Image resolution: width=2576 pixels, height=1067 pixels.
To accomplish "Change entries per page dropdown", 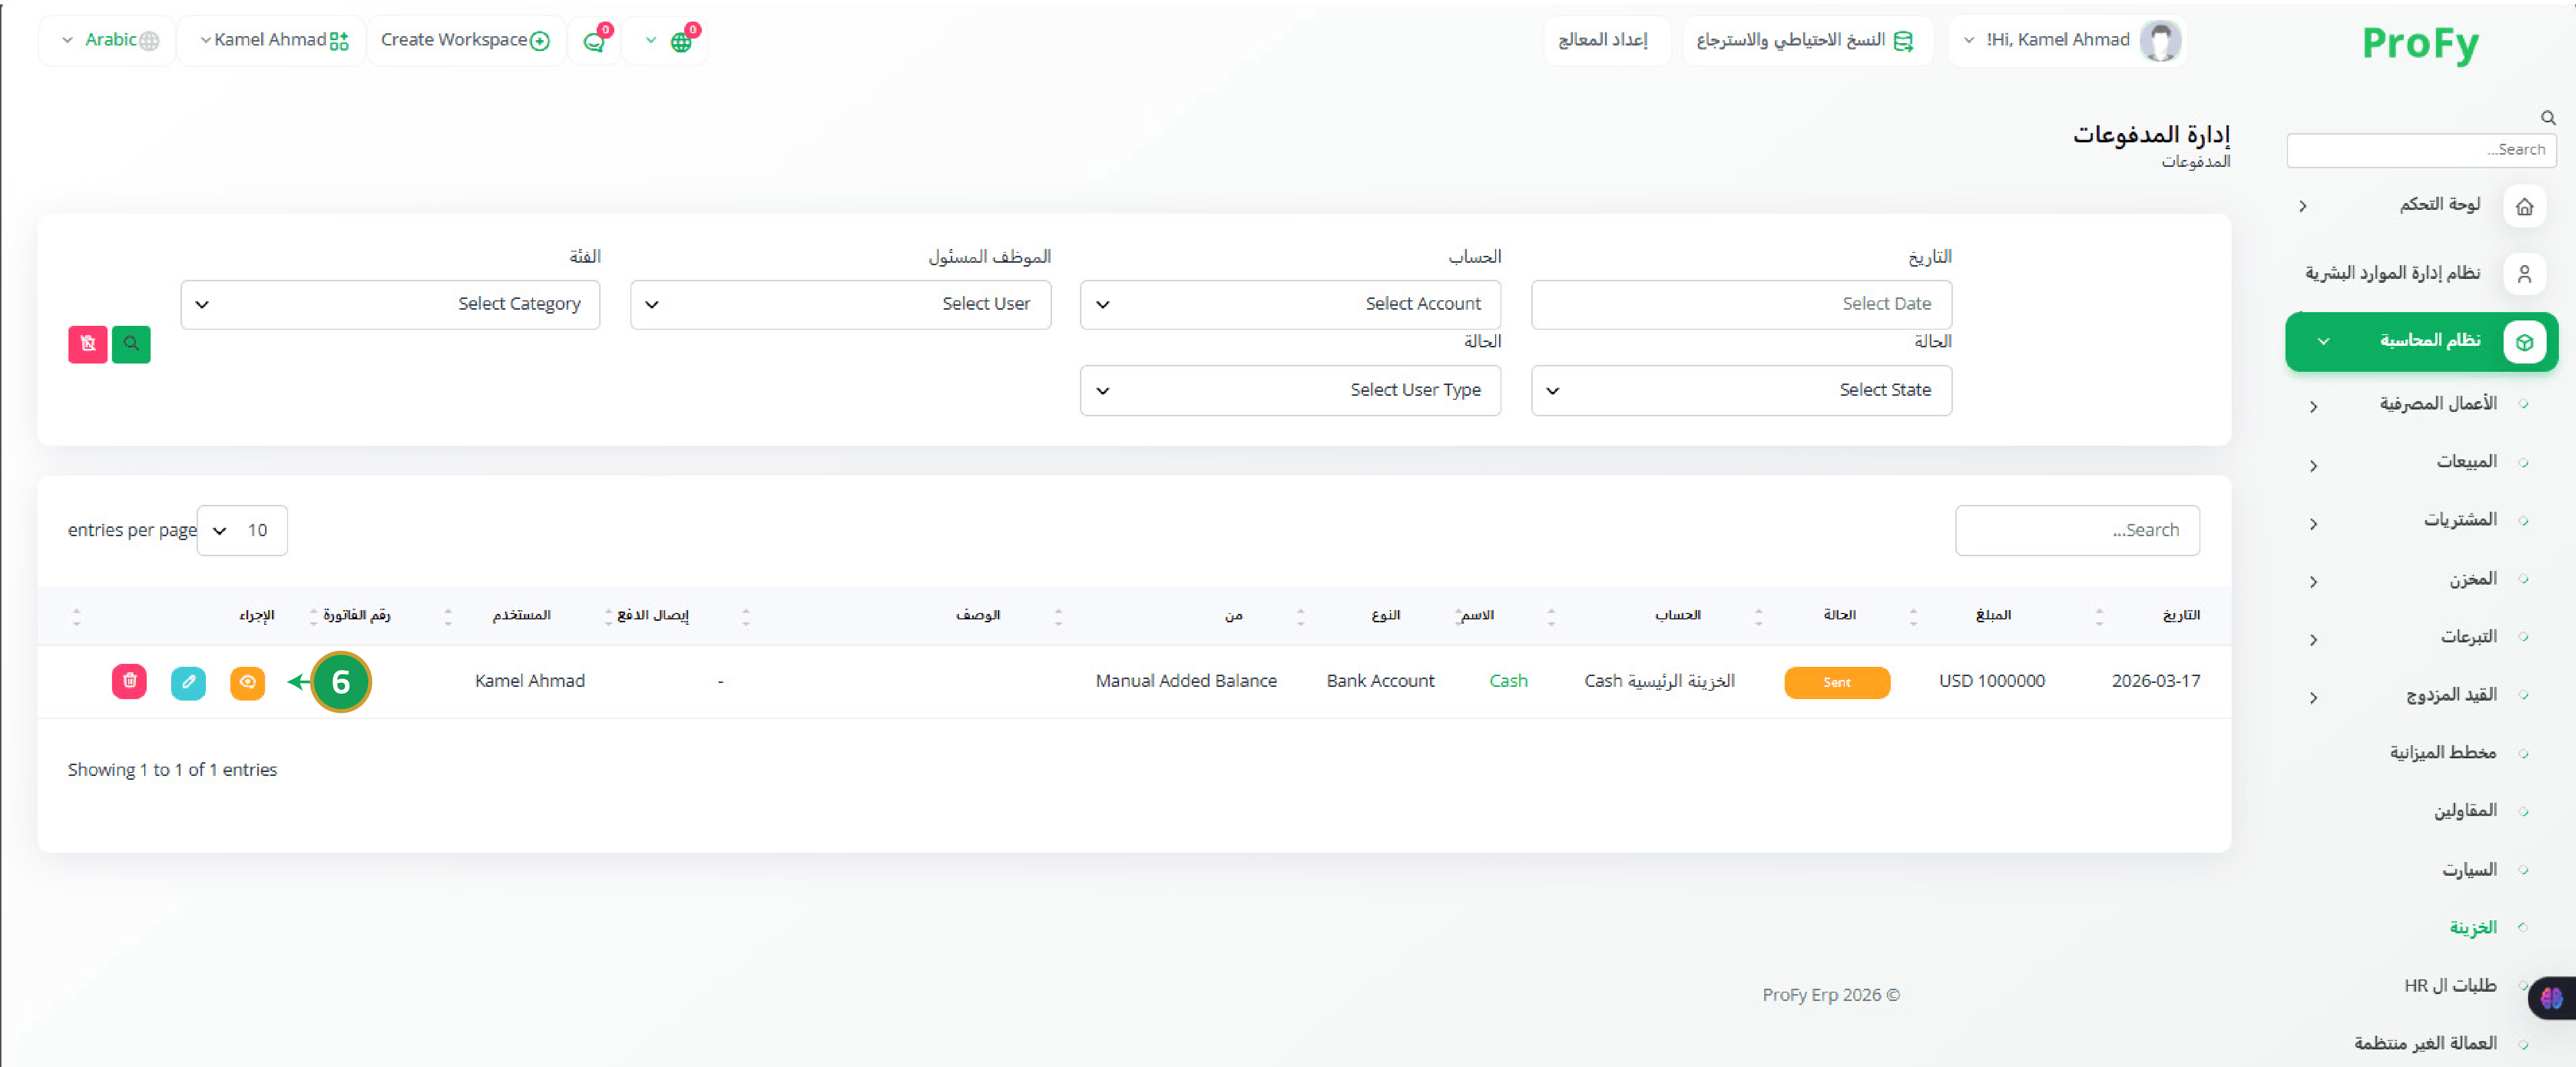I will [x=242, y=530].
